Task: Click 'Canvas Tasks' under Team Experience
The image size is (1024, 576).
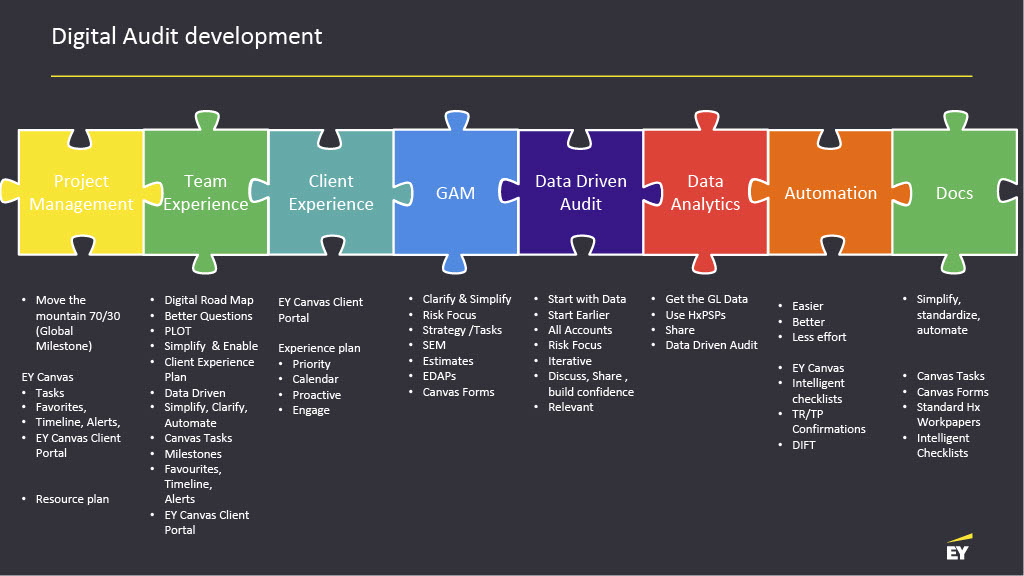Action: point(198,438)
